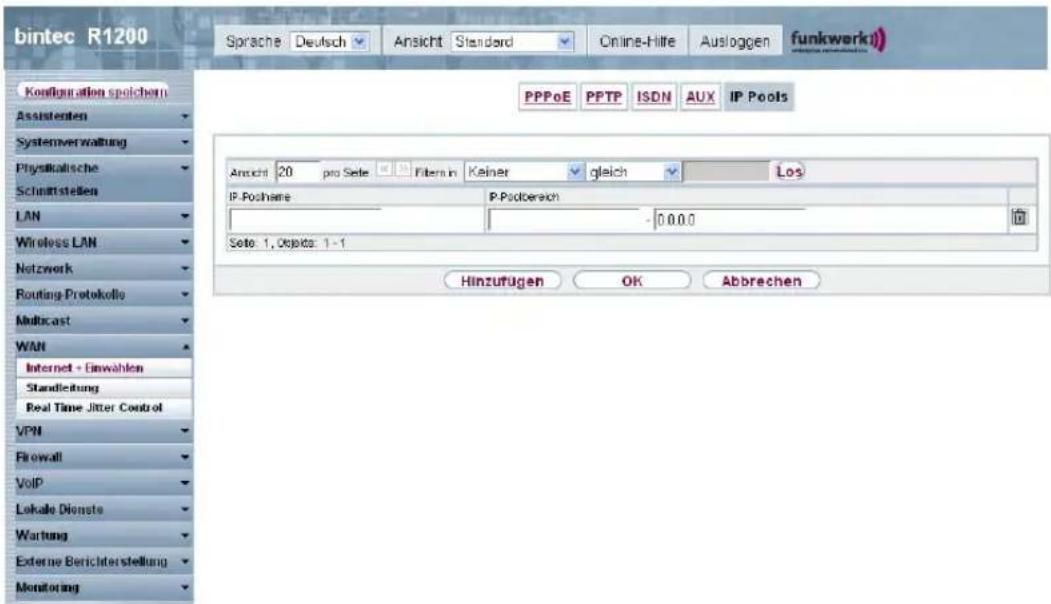Expand the Assistenten menu
The height and width of the screenshot is (604, 1051).
pyautogui.click(x=103, y=117)
